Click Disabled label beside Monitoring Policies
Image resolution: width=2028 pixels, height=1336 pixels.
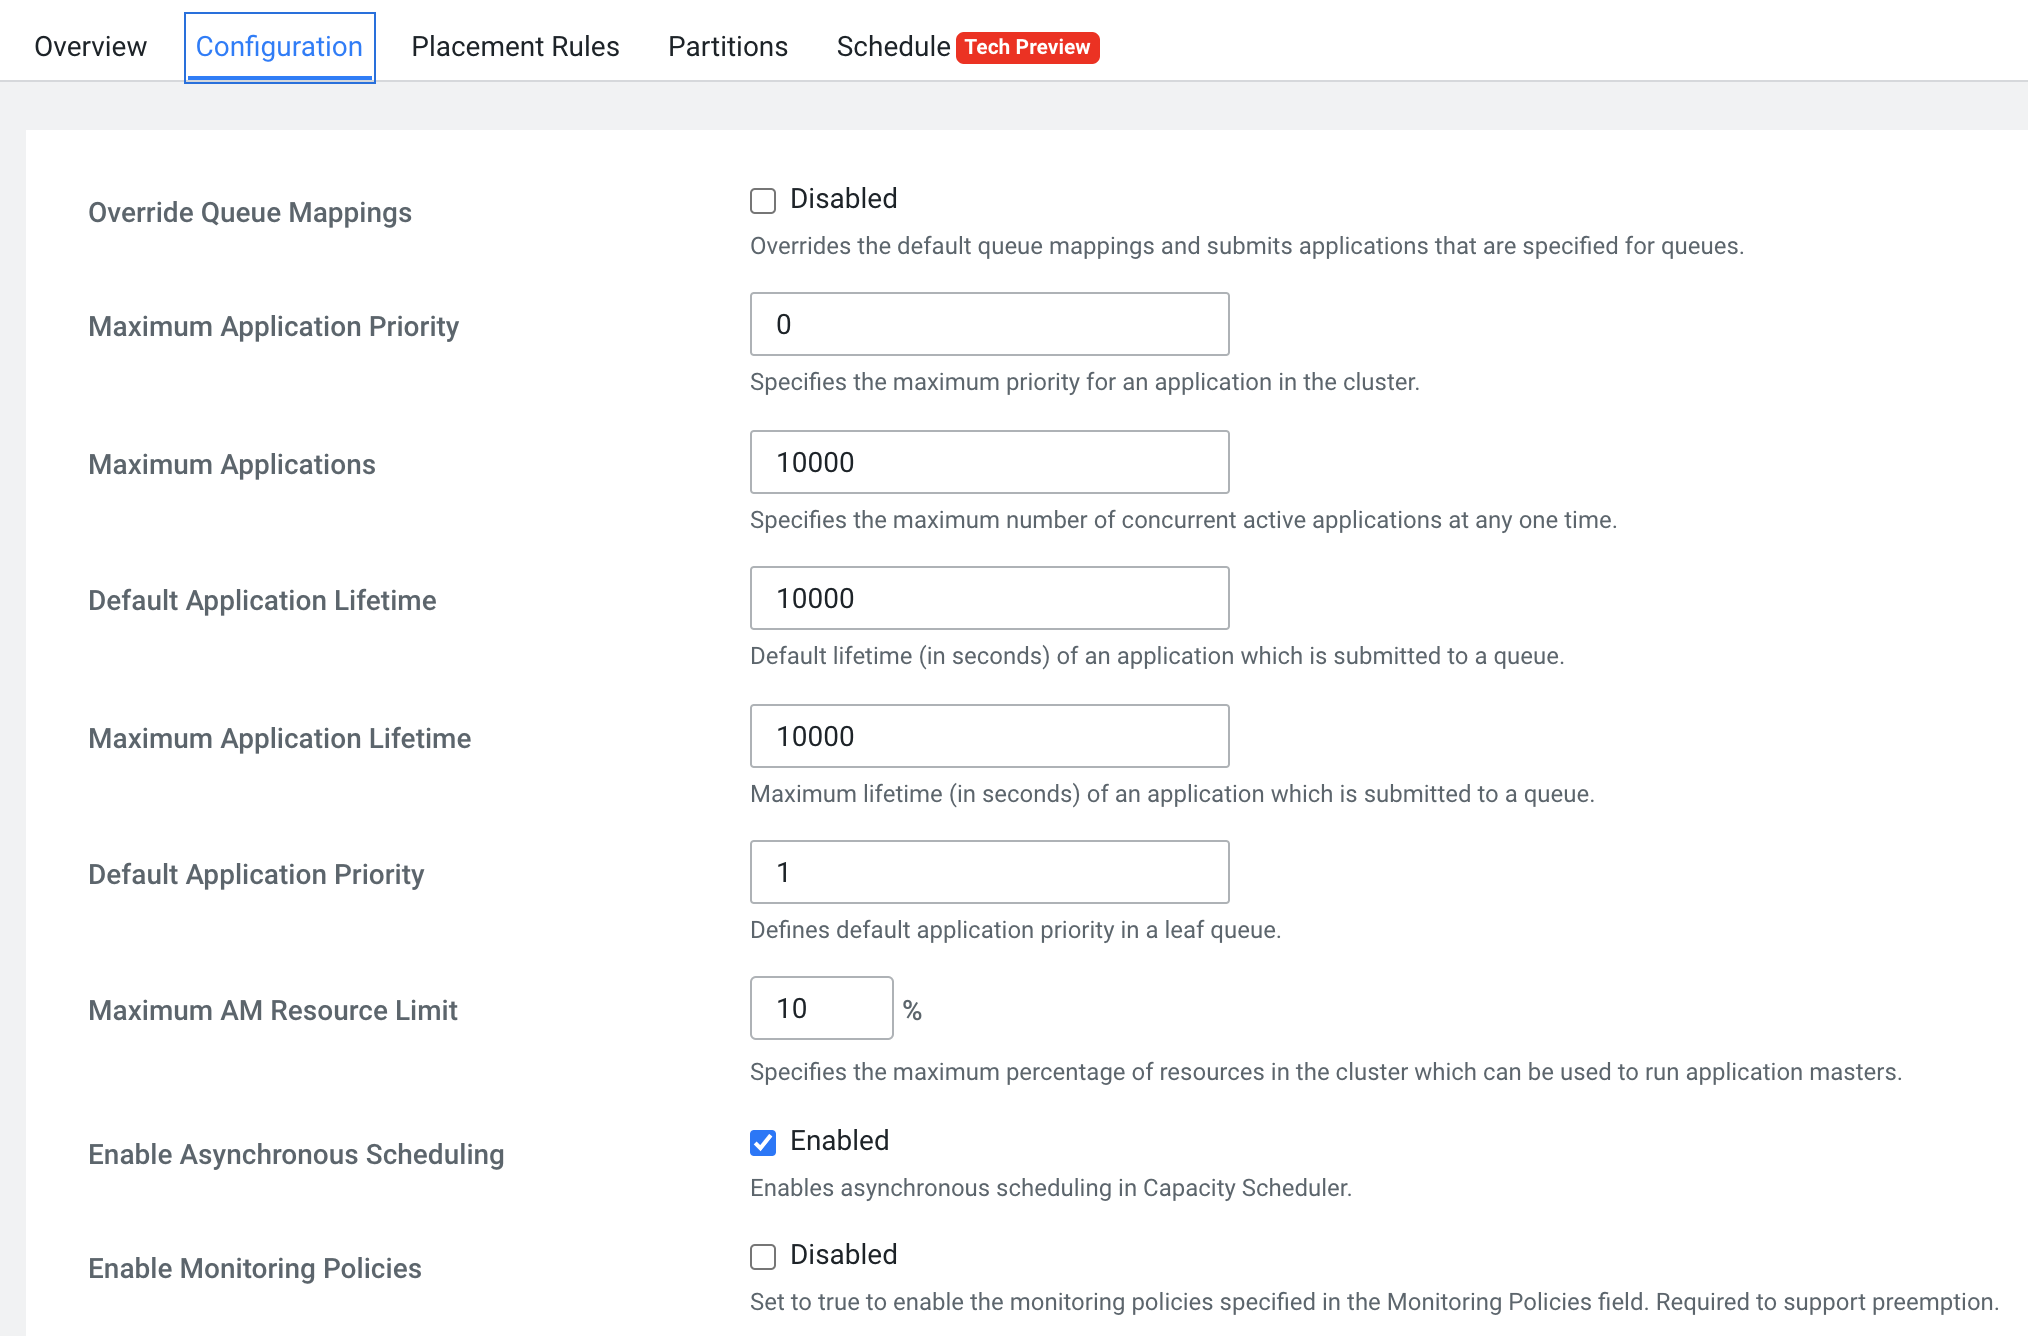(x=843, y=1255)
